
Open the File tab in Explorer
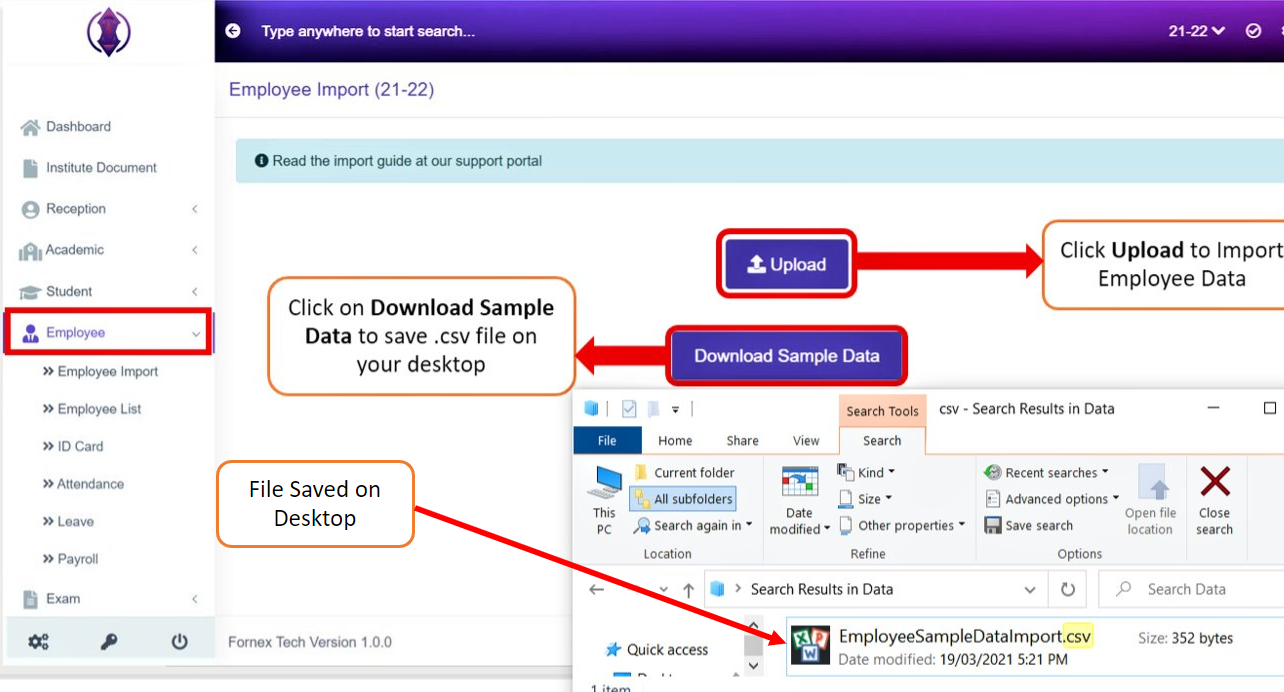coord(607,440)
